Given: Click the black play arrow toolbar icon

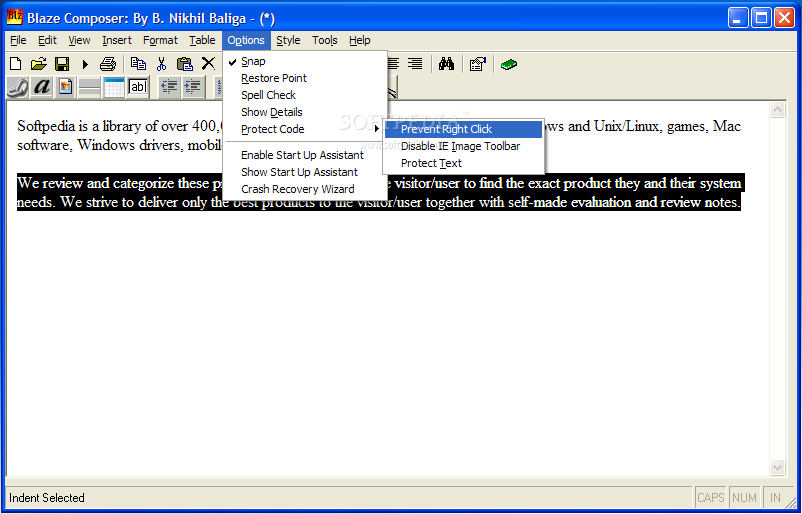Looking at the screenshot, I should 85,64.
